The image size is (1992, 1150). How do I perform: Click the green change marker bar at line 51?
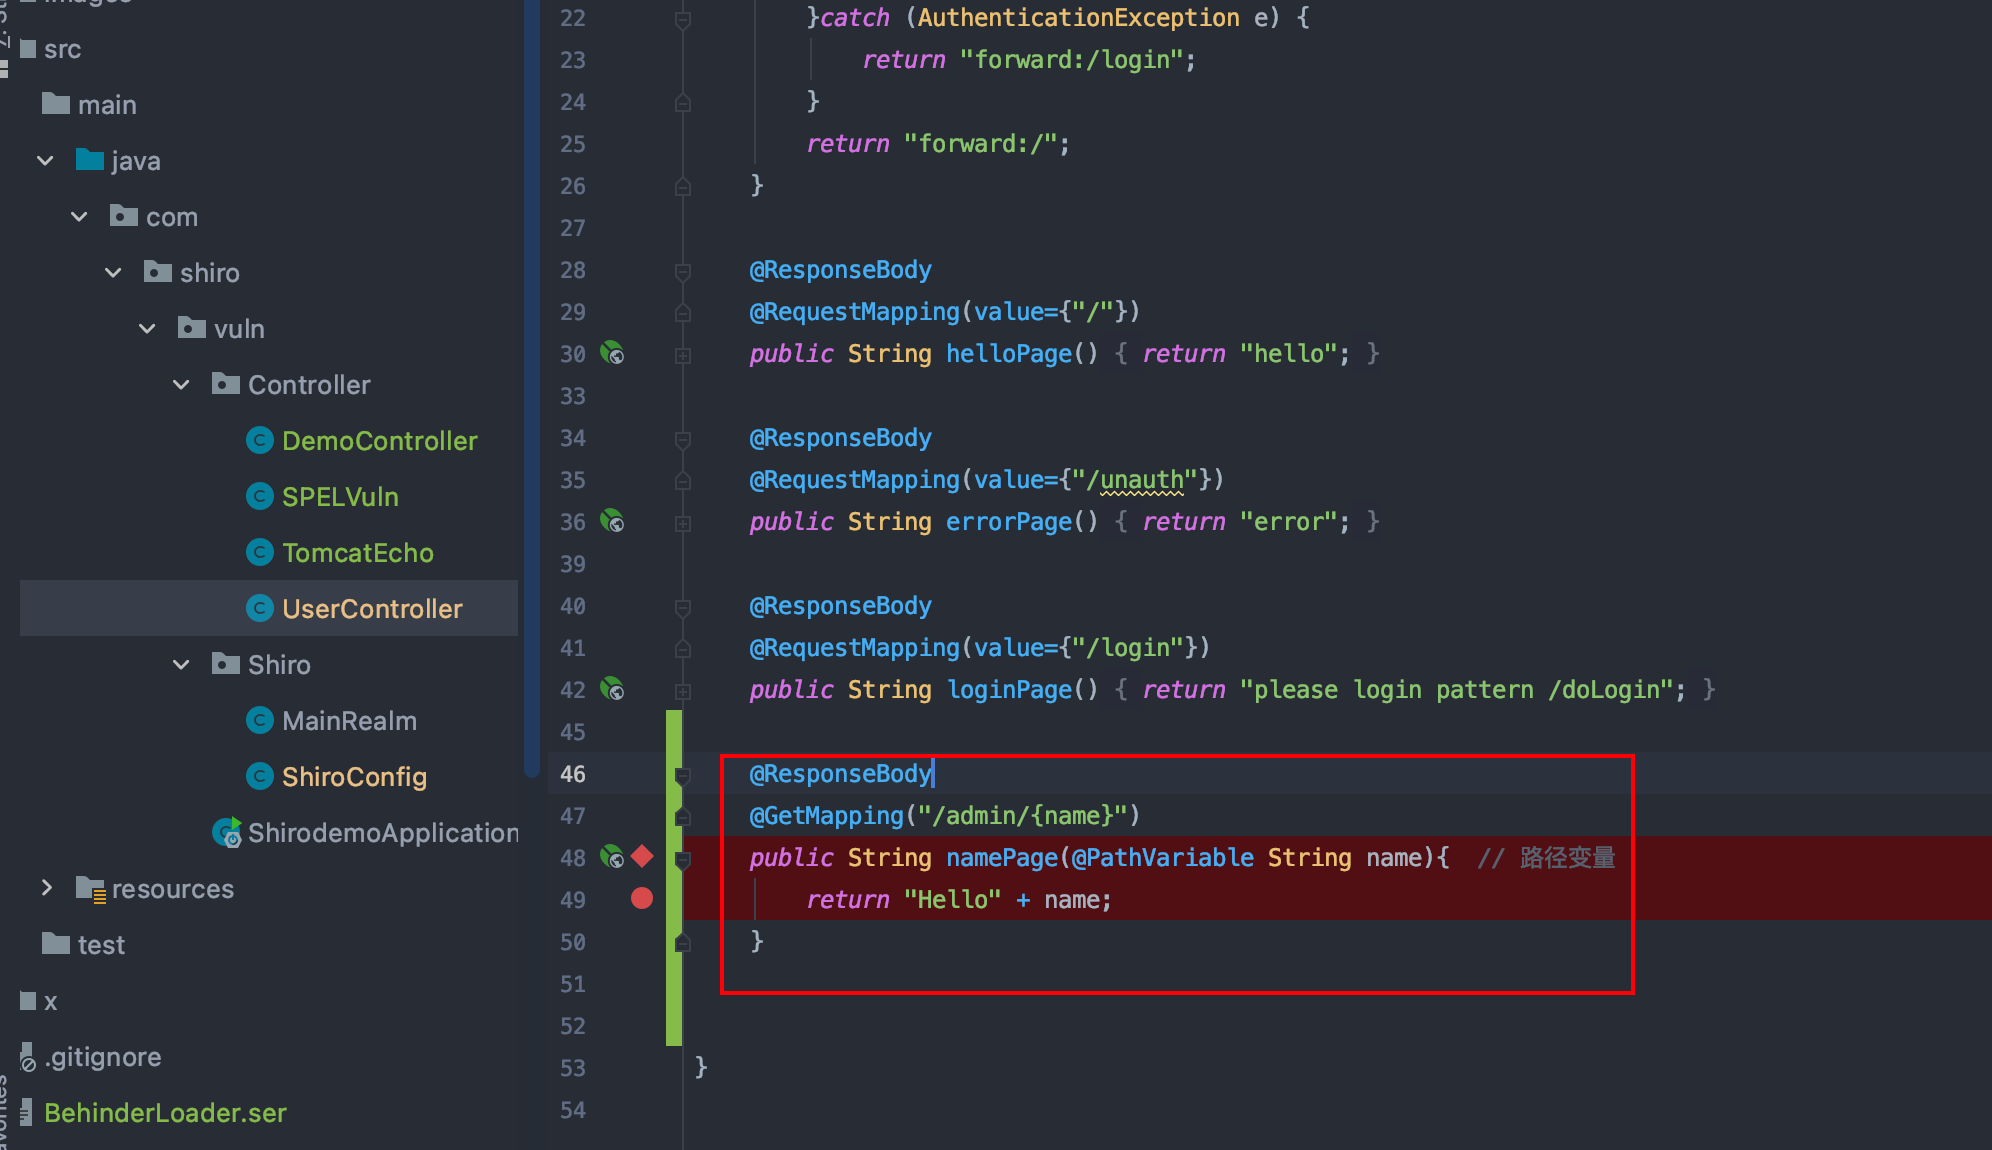(674, 984)
